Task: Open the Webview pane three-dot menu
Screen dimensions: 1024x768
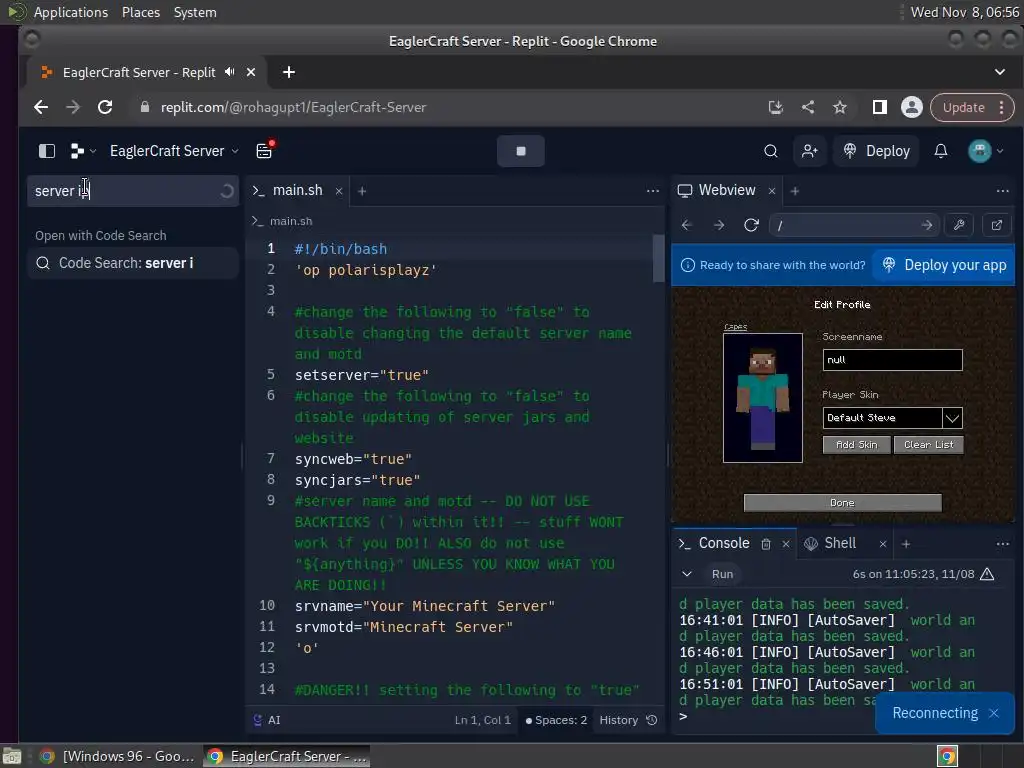Action: pyautogui.click(x=1002, y=191)
